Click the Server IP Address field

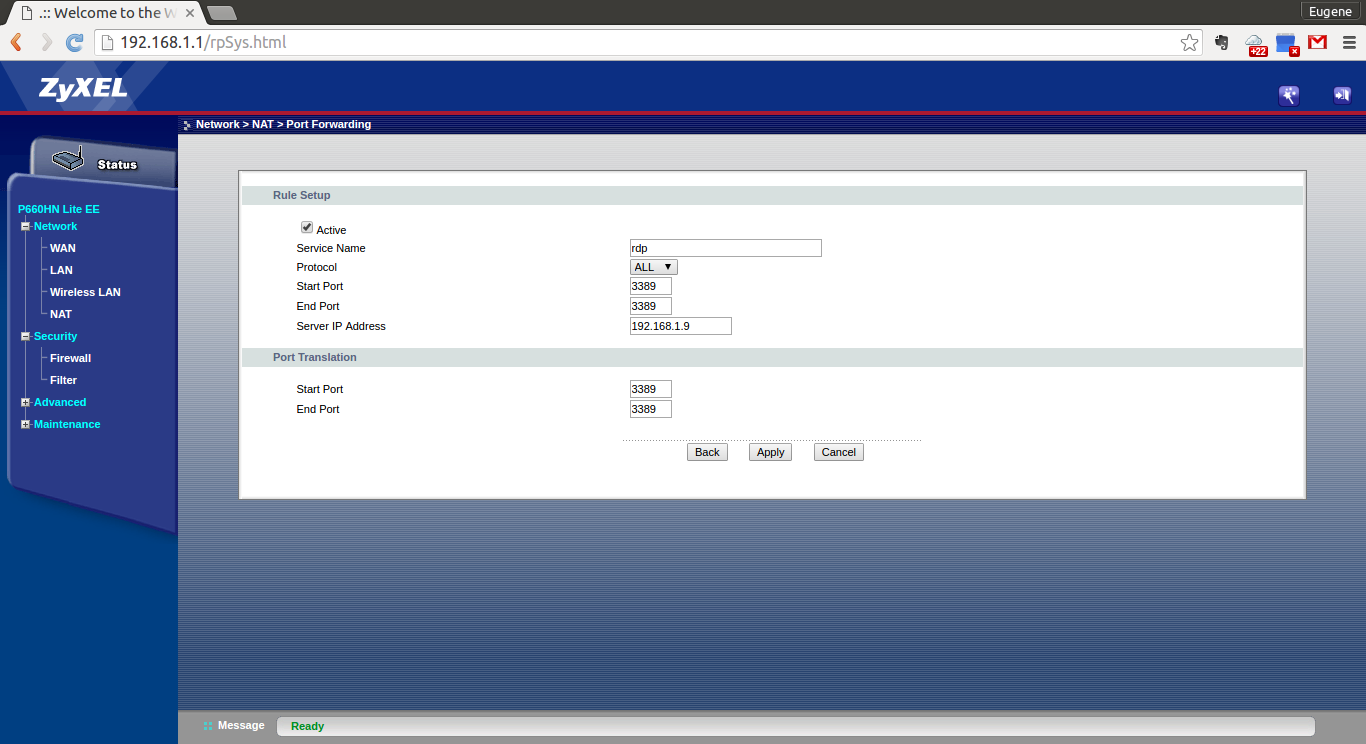coord(680,326)
